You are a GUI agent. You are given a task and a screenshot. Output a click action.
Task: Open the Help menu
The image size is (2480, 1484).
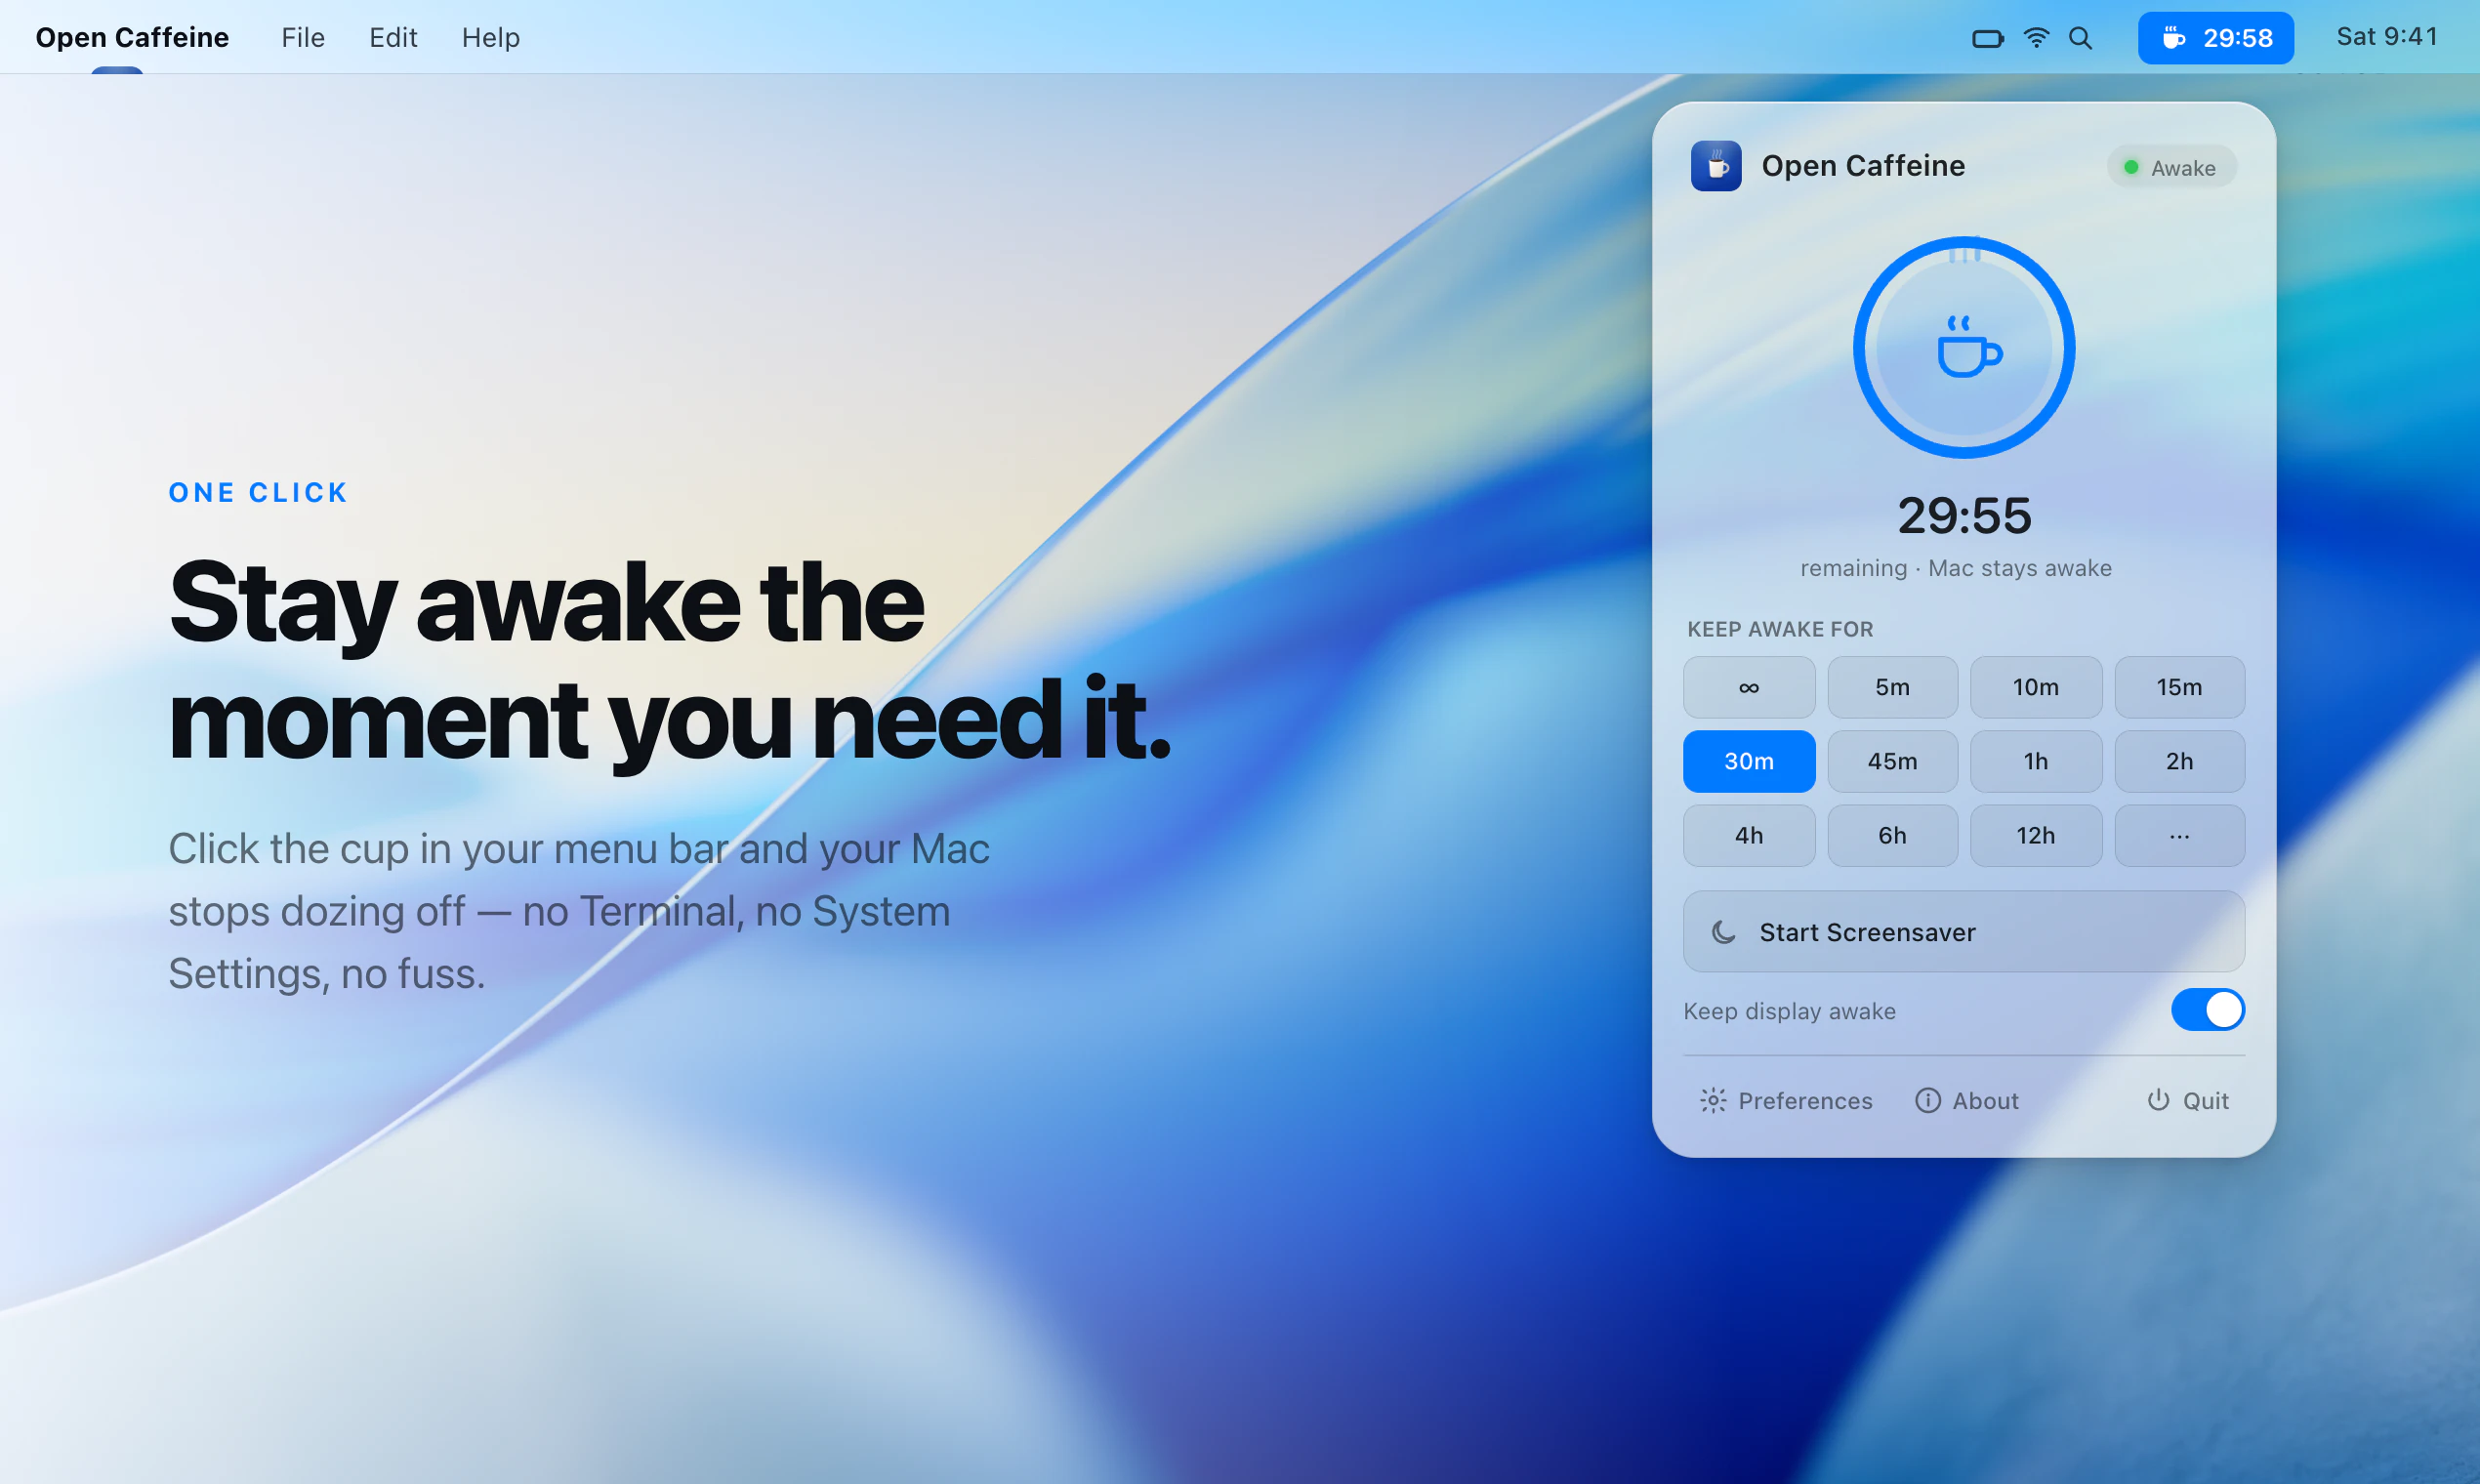[x=491, y=38]
